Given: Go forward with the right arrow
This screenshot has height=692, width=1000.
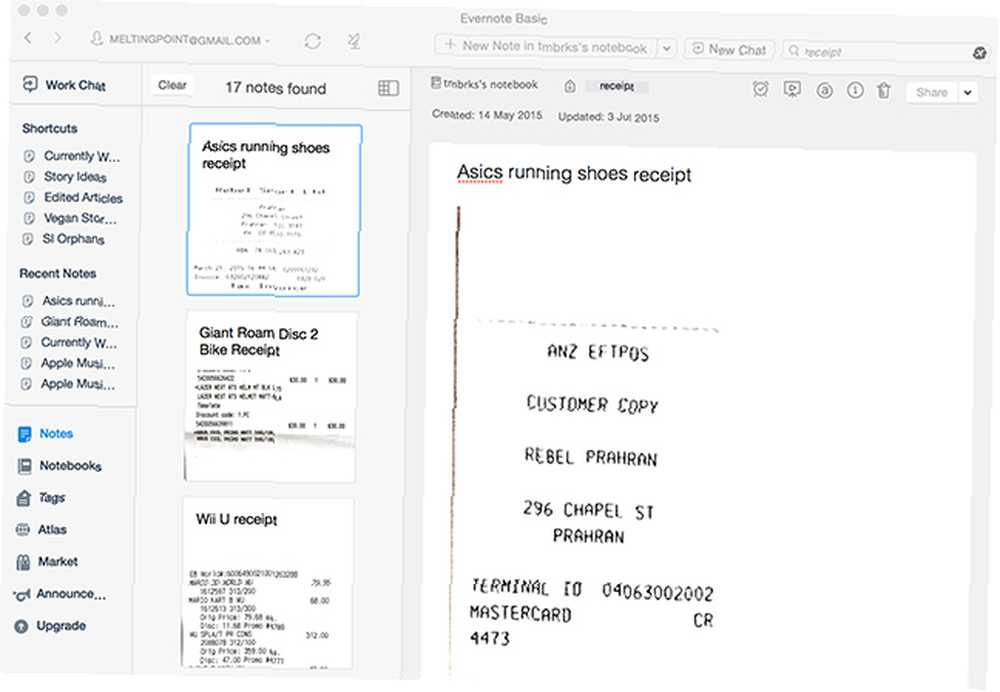Looking at the screenshot, I should [57, 38].
